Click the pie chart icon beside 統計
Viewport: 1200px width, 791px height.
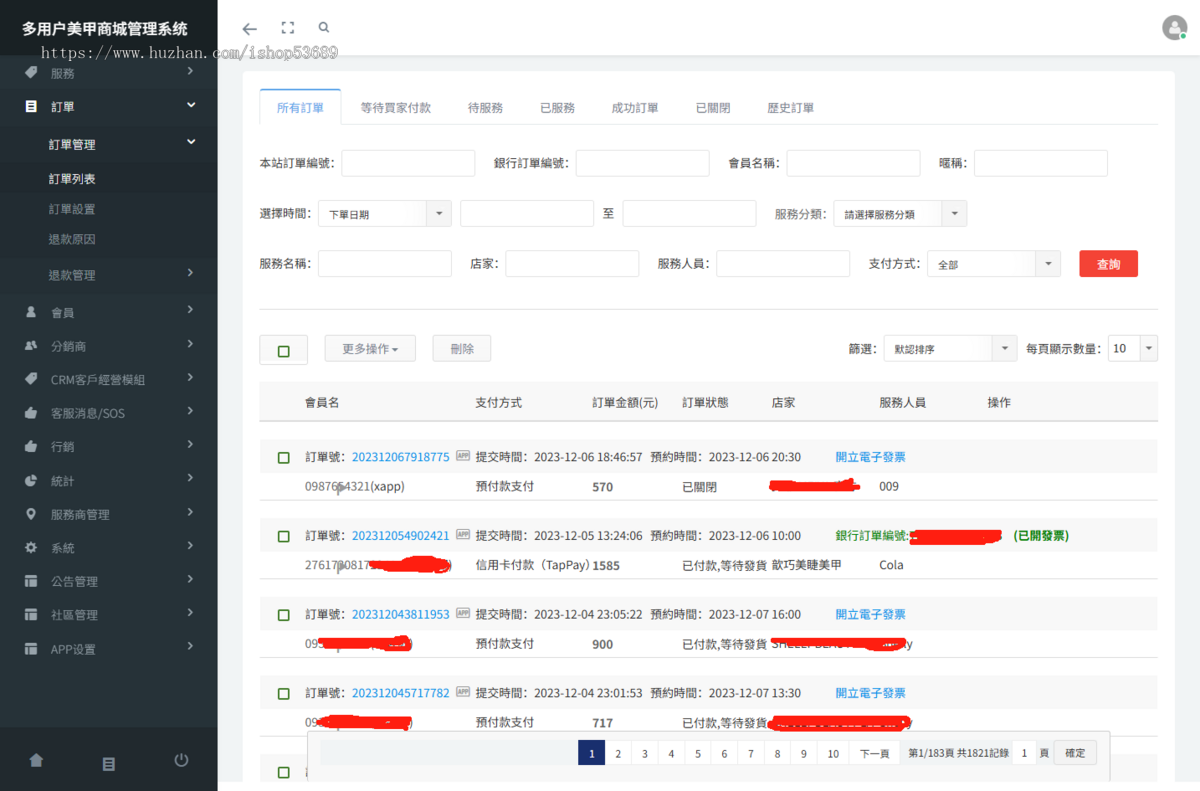[x=31, y=480]
